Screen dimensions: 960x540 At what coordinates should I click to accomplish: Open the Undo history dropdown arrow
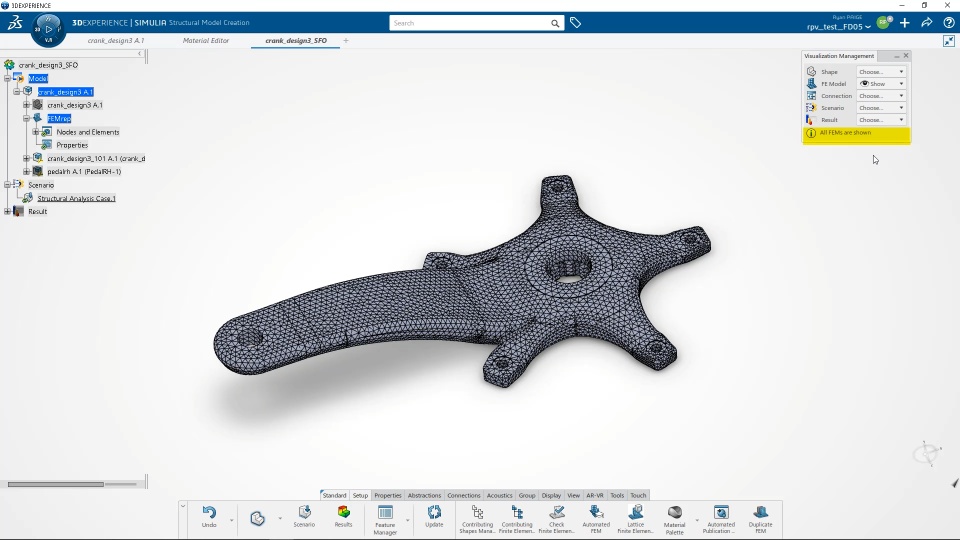point(231,519)
